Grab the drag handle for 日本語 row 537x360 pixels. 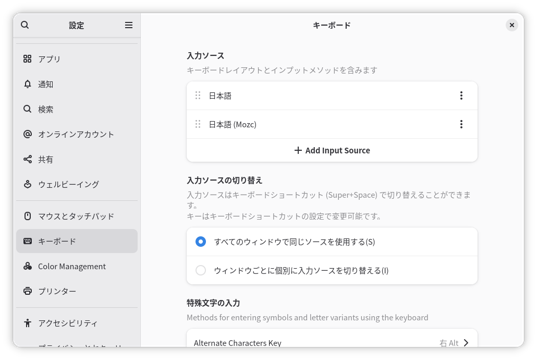198,96
